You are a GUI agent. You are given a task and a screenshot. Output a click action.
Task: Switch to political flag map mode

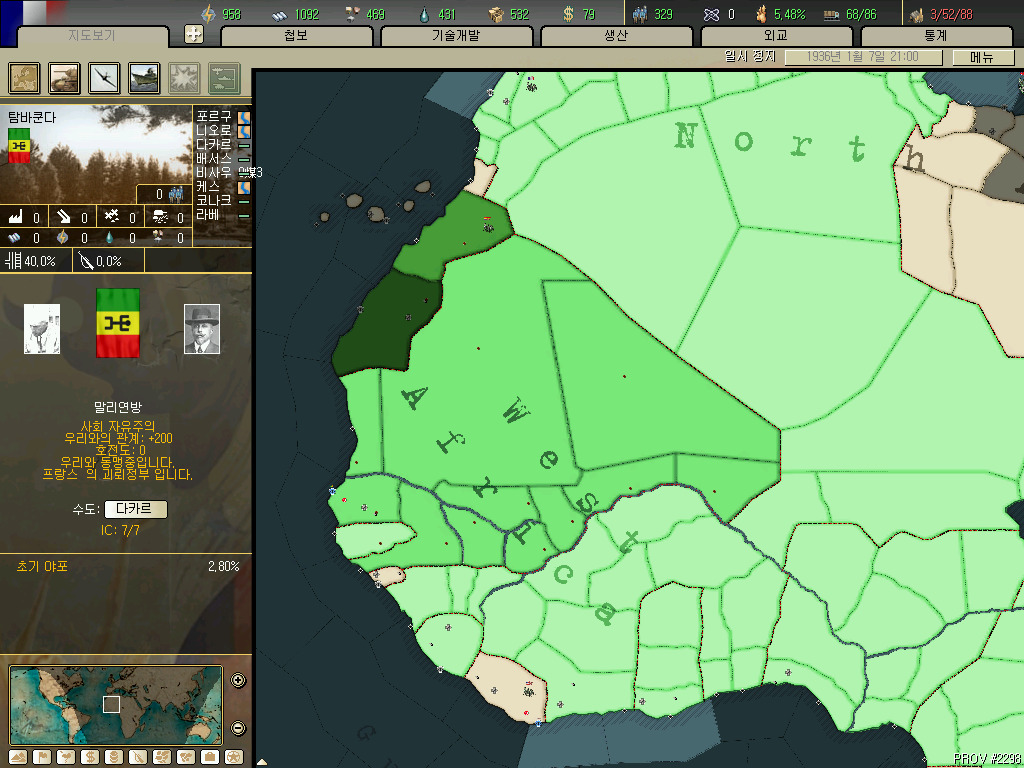point(42,757)
